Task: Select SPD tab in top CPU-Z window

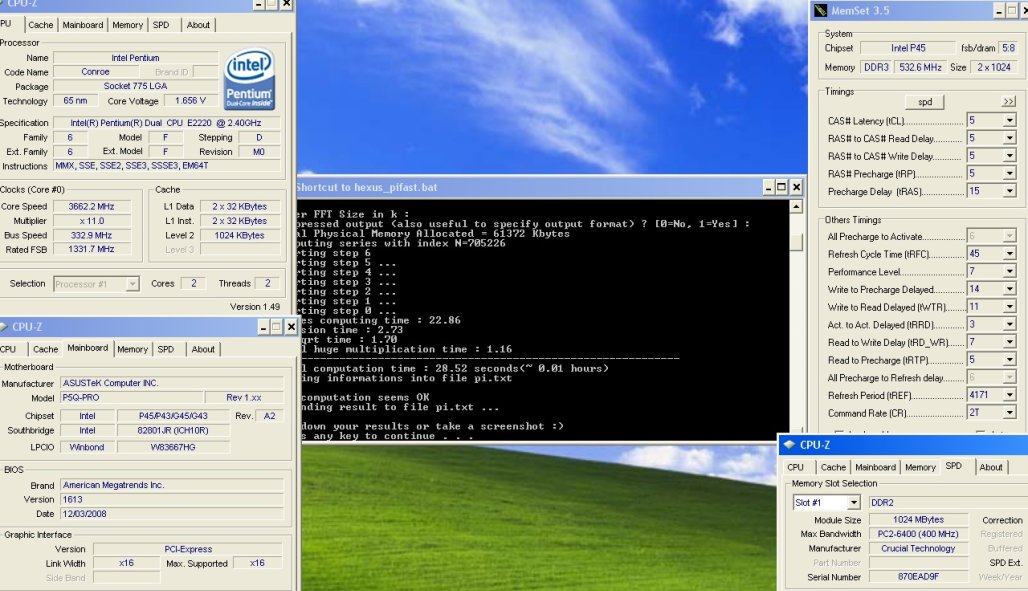Action: coord(161,25)
